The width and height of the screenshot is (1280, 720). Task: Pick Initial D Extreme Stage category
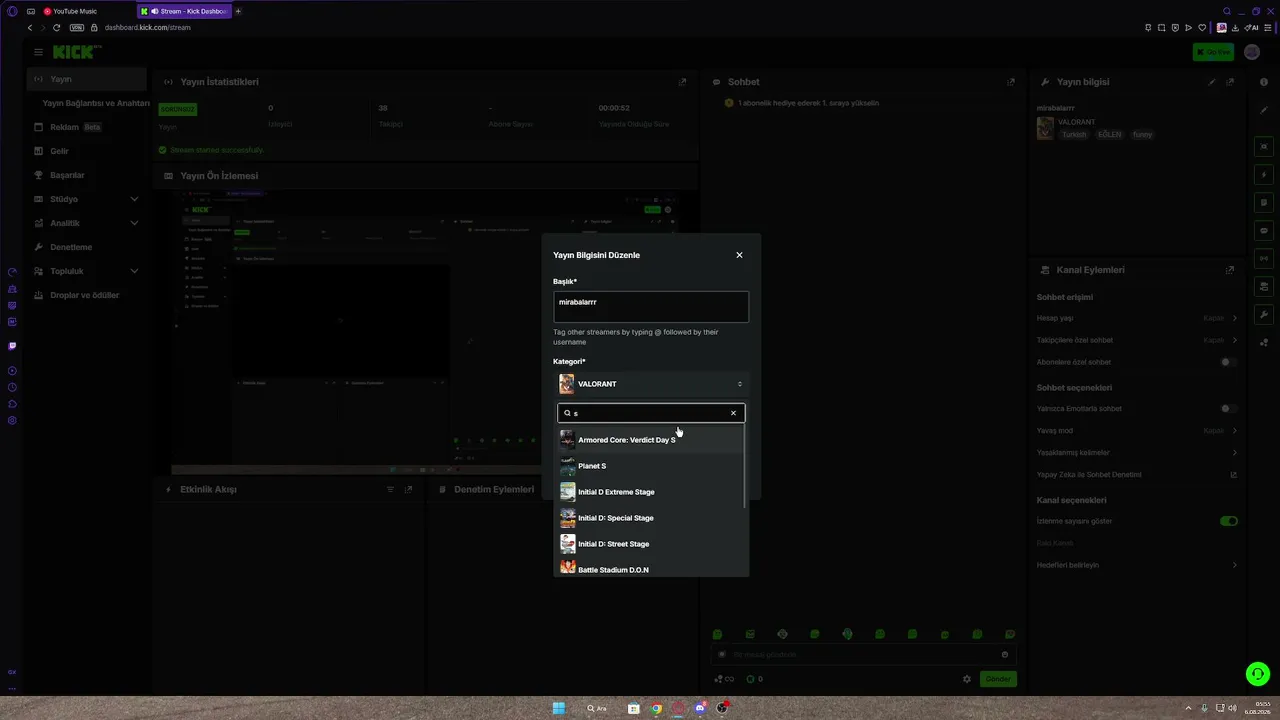pyautogui.click(x=651, y=492)
